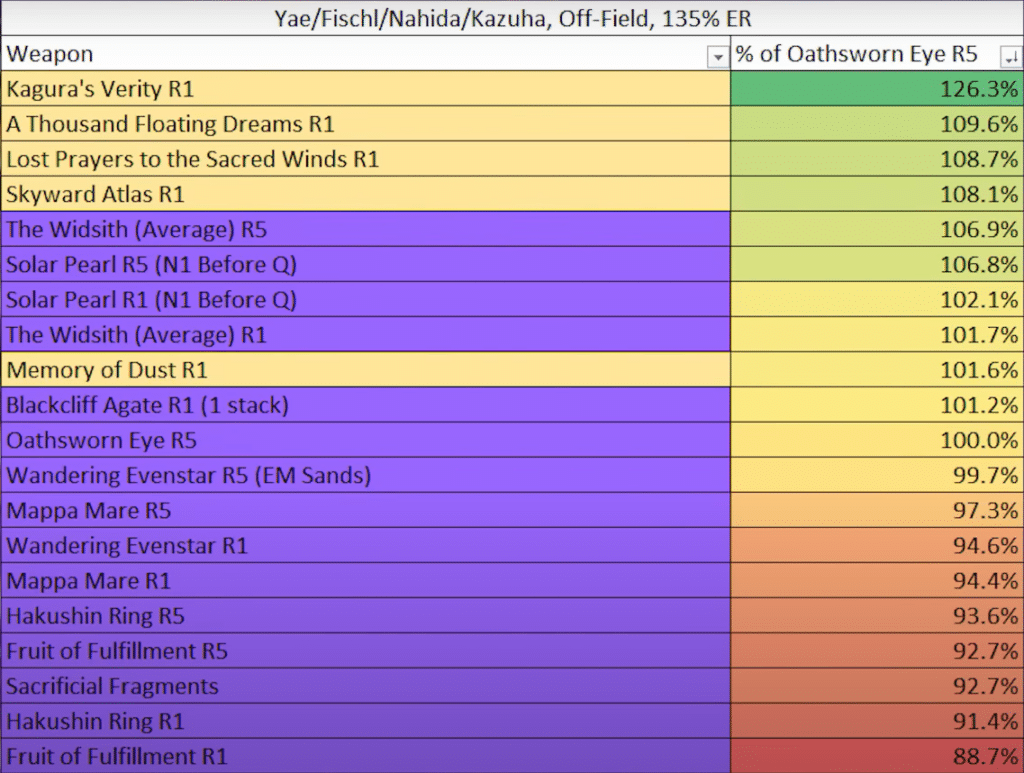Select the 93.6% value cell

pyautogui.click(x=877, y=616)
